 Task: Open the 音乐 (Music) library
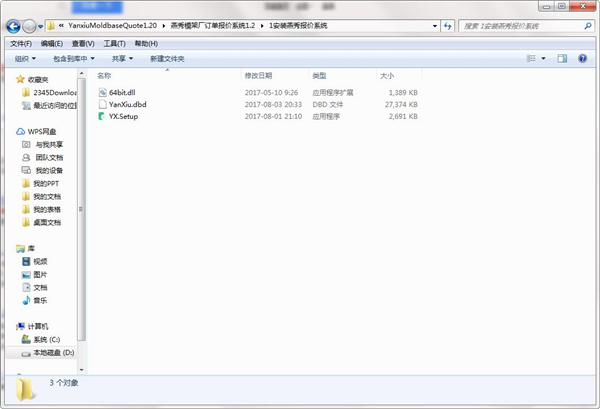tap(40, 300)
